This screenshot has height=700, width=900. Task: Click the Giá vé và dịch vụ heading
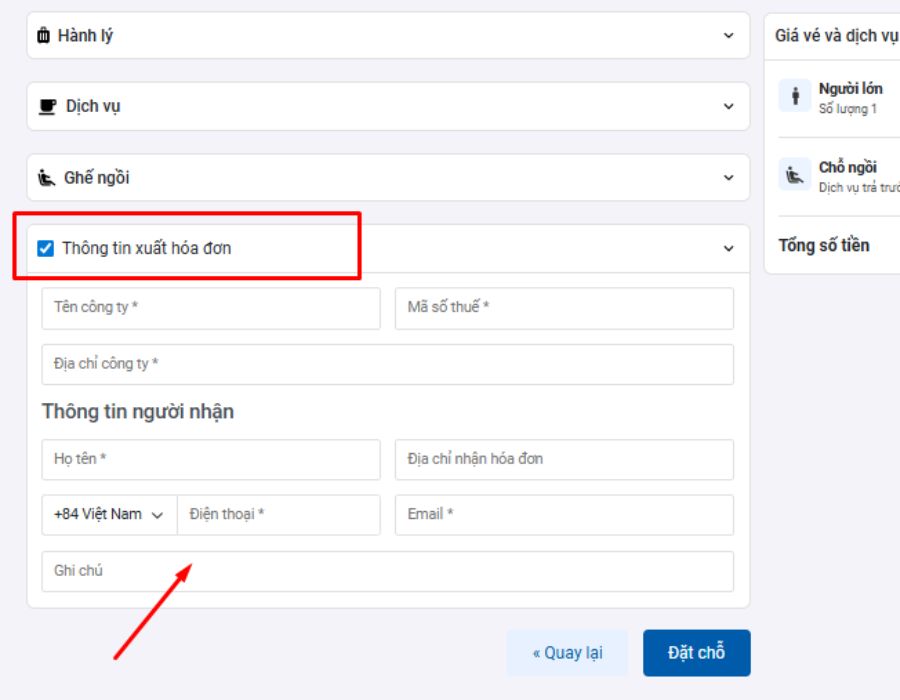tap(837, 36)
